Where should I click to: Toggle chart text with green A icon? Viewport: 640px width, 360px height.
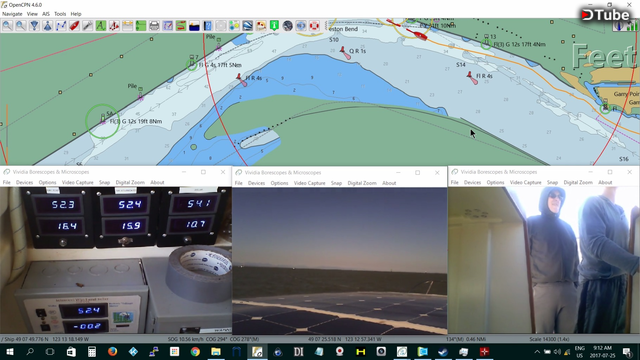click(x=101, y=26)
